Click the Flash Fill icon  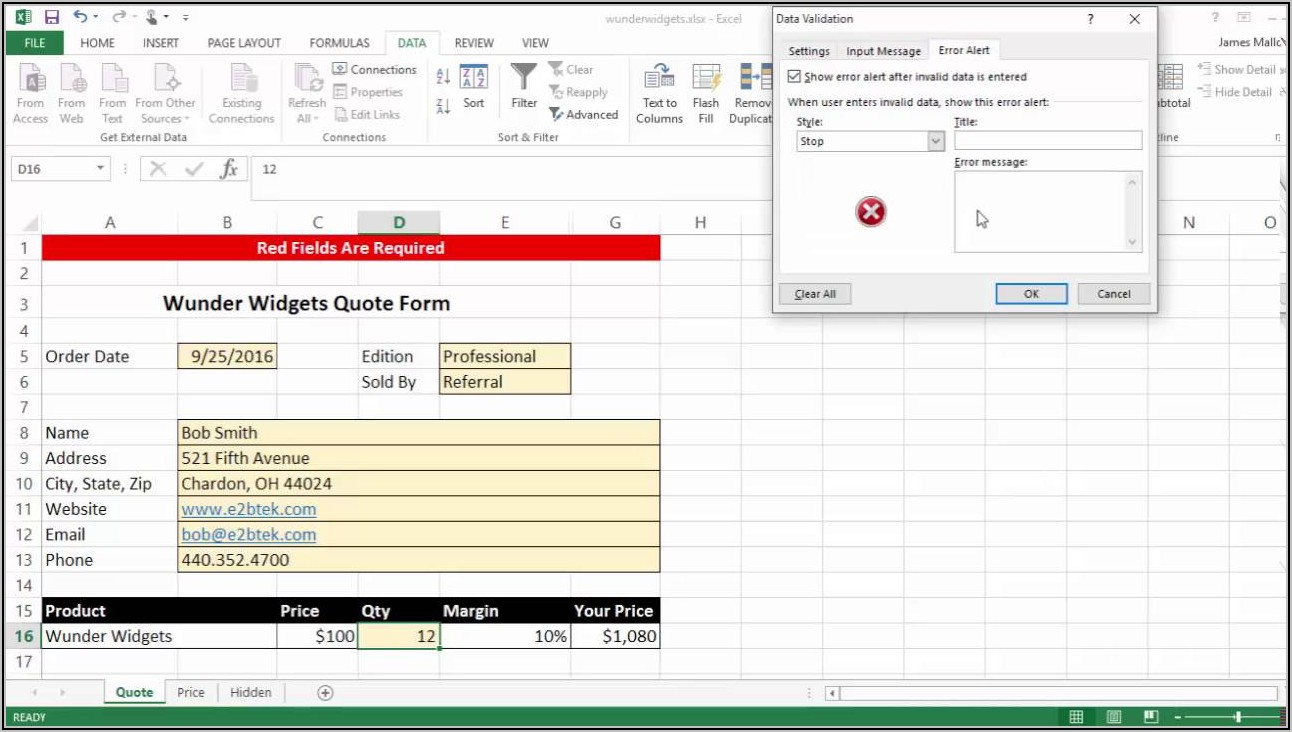point(706,78)
